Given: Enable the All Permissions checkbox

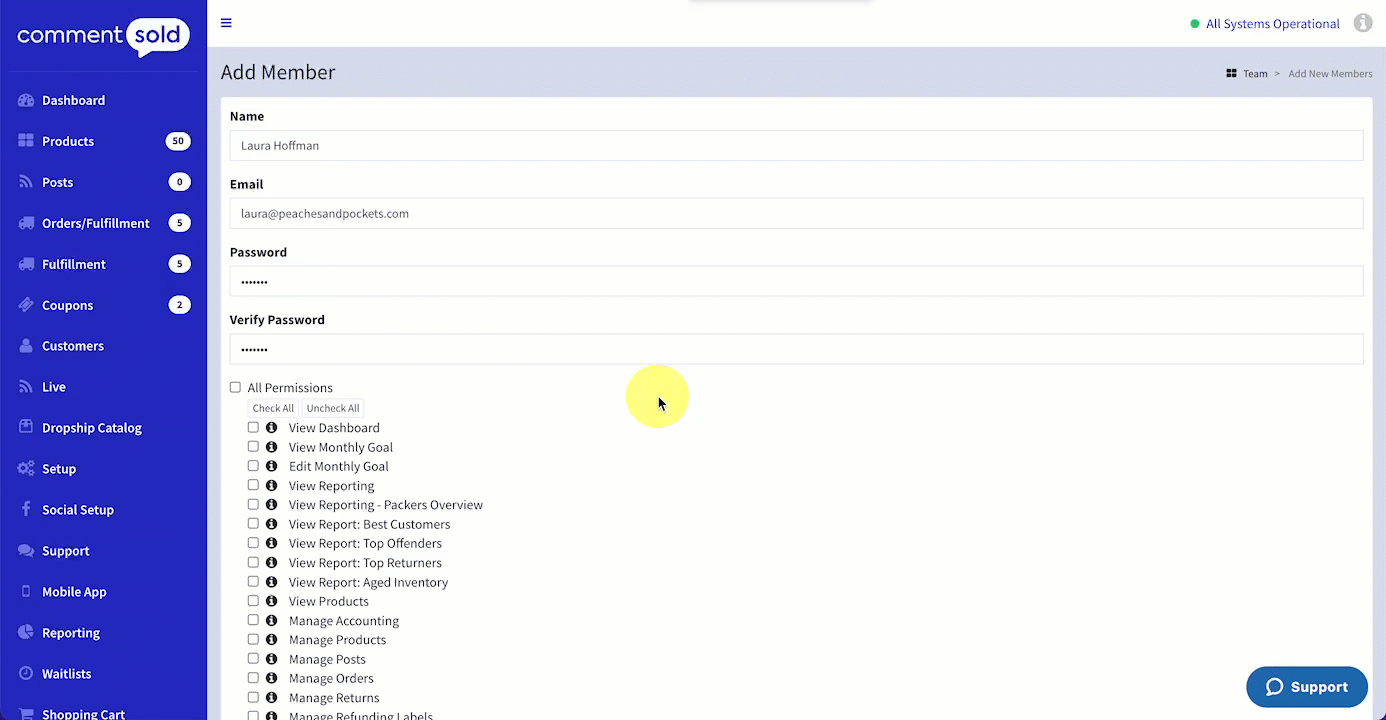Looking at the screenshot, I should [236, 388].
